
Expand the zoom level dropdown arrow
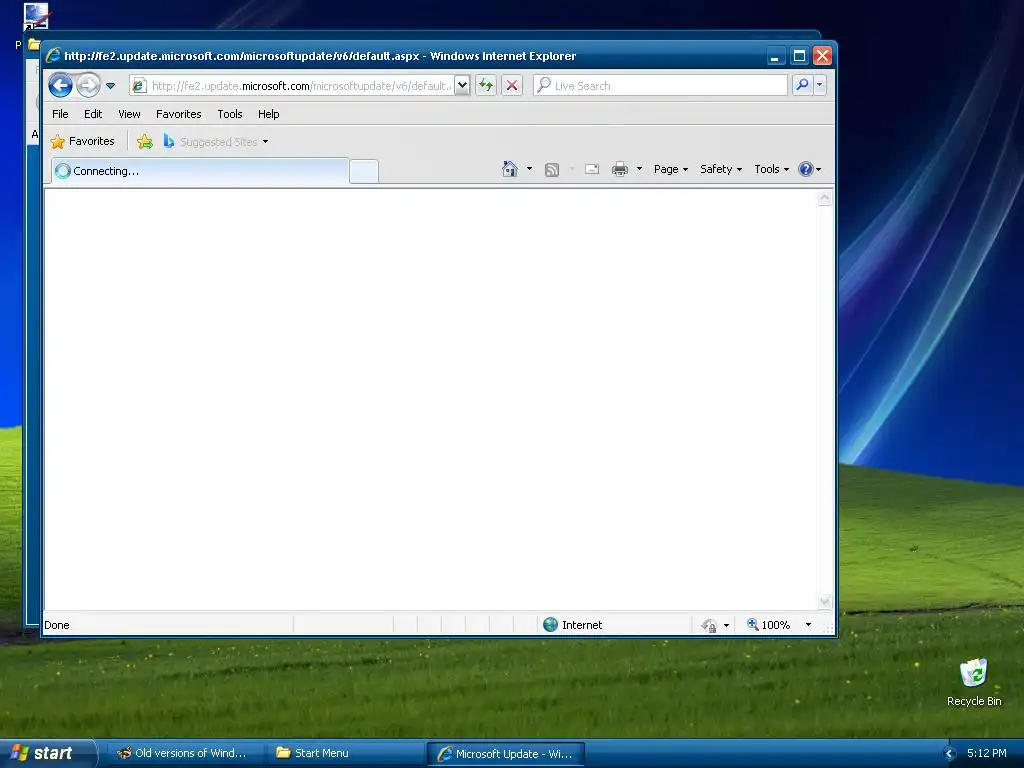808,625
